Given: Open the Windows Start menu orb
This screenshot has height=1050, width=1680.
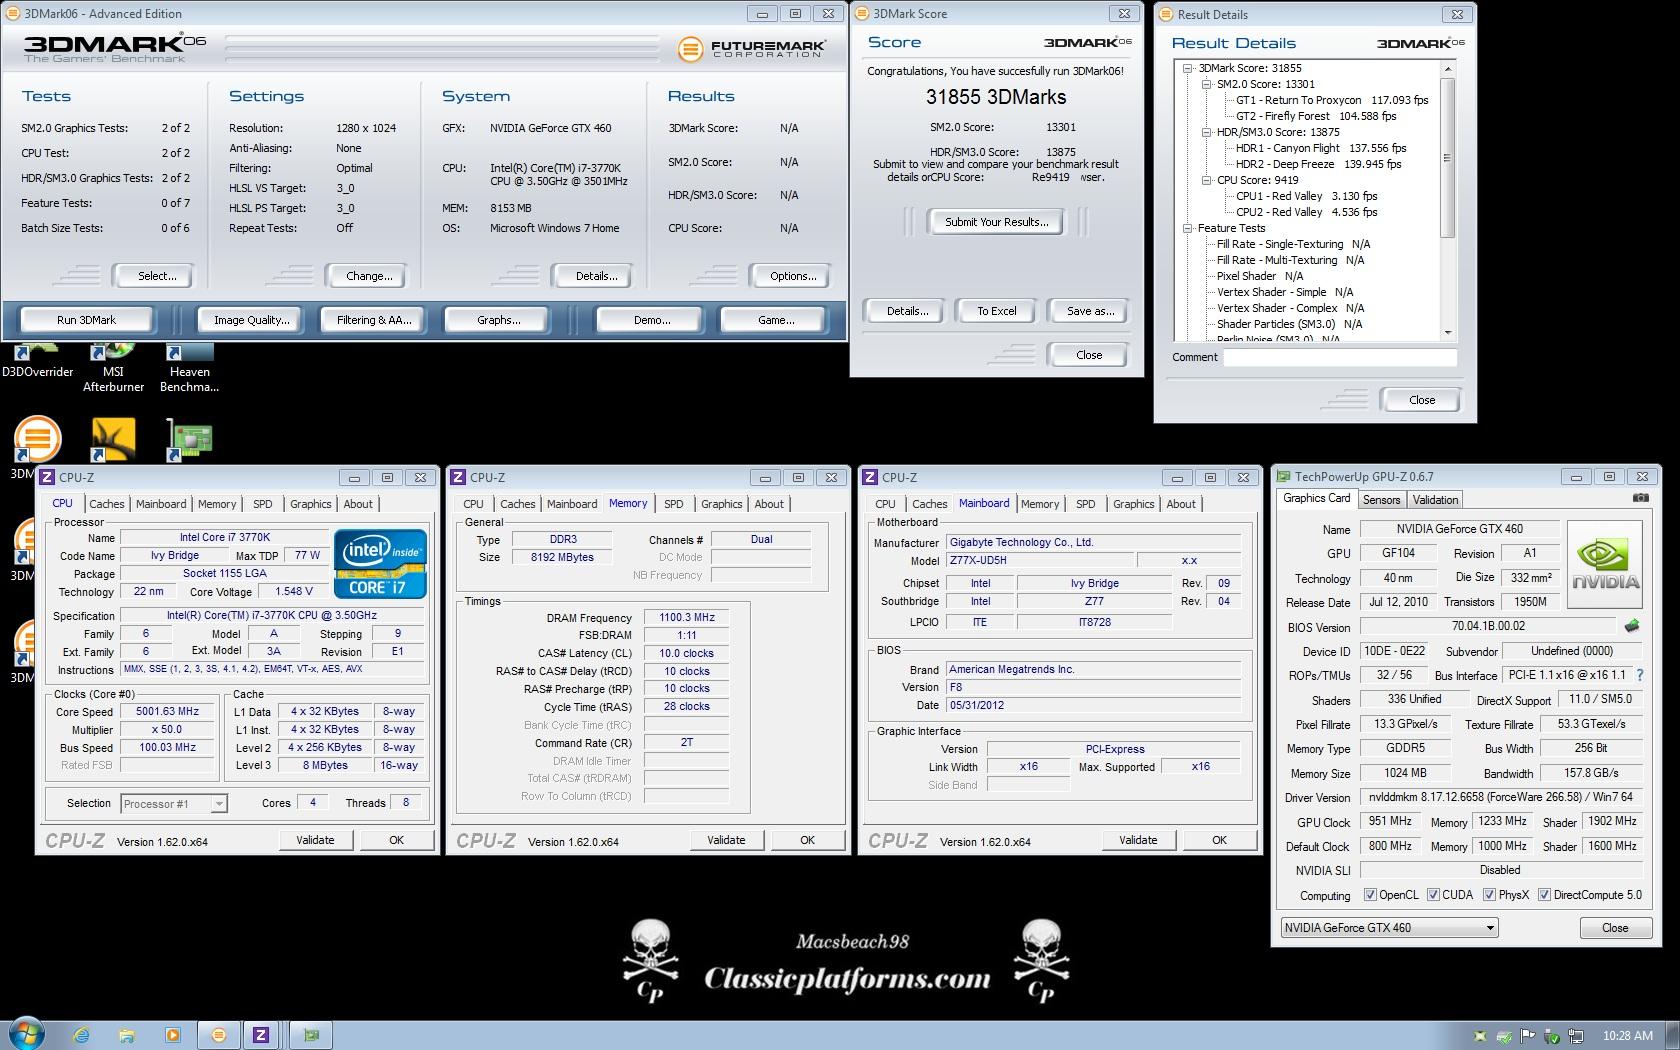Looking at the screenshot, I should (x=26, y=1034).
